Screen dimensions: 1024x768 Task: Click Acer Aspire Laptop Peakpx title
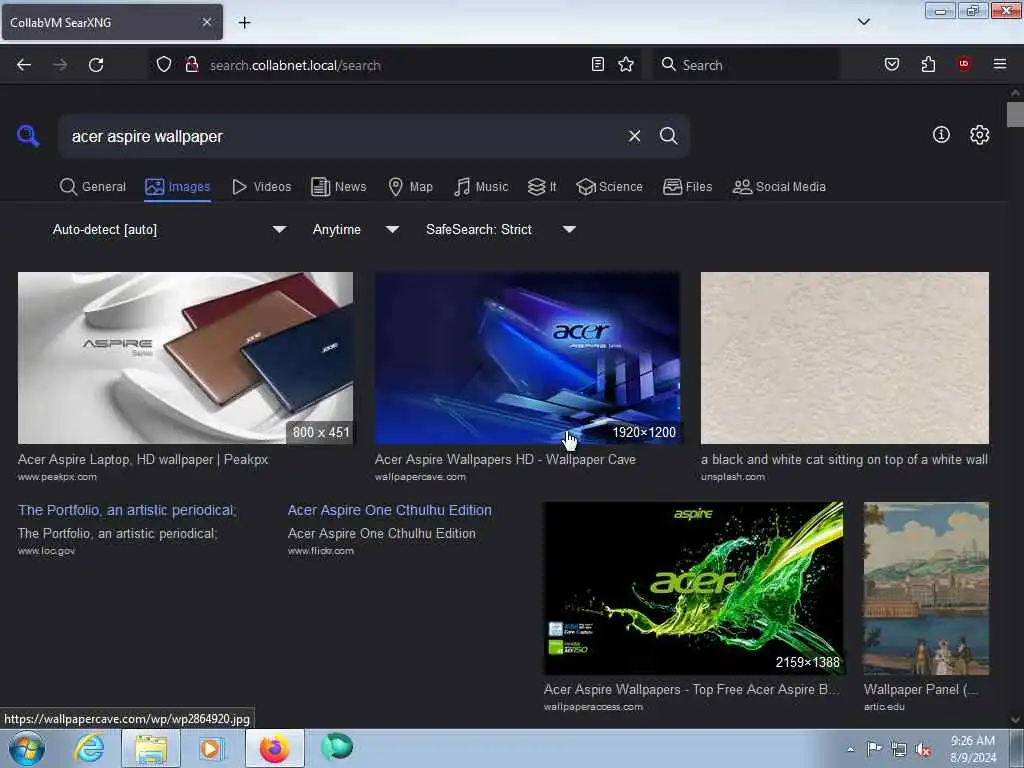(x=143, y=459)
